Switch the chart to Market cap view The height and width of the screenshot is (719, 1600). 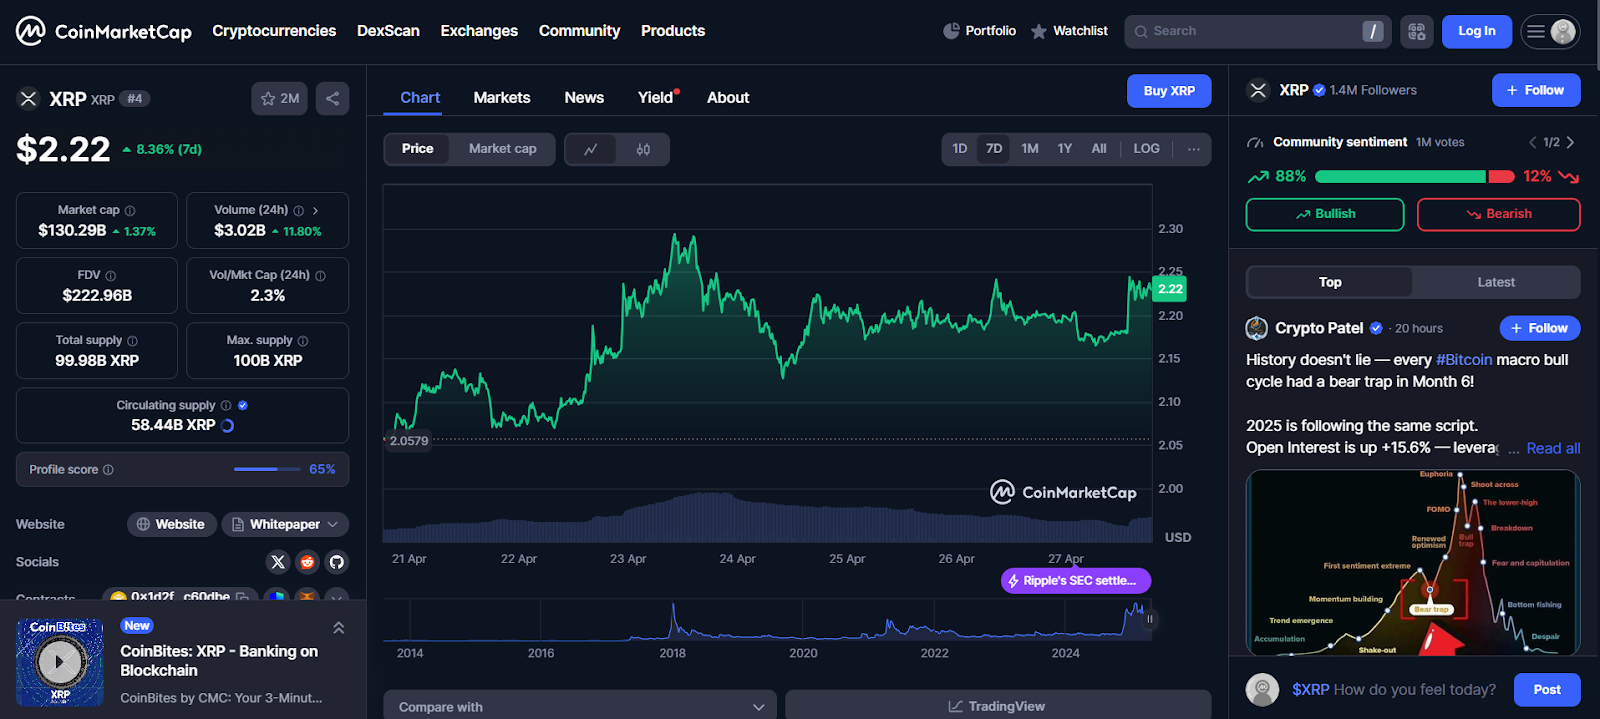pyautogui.click(x=502, y=149)
